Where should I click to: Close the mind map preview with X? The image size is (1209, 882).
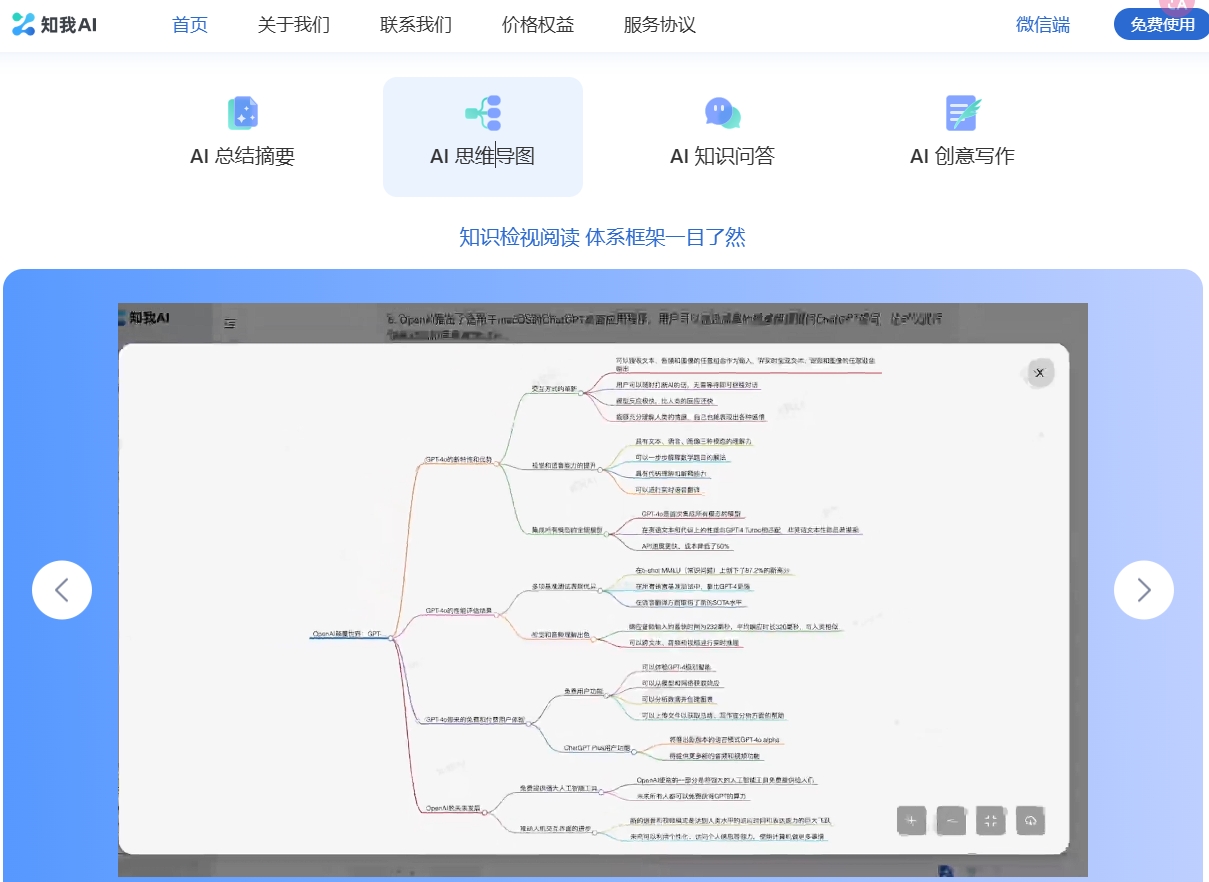1039,373
